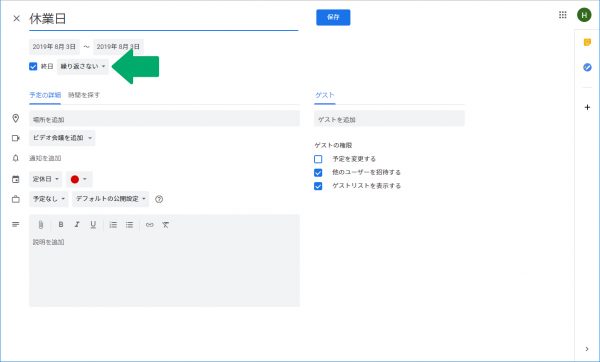Image resolution: width=600 pixels, height=362 pixels.
Task: Click the ゲストを追加 guest field
Action: tap(389, 119)
